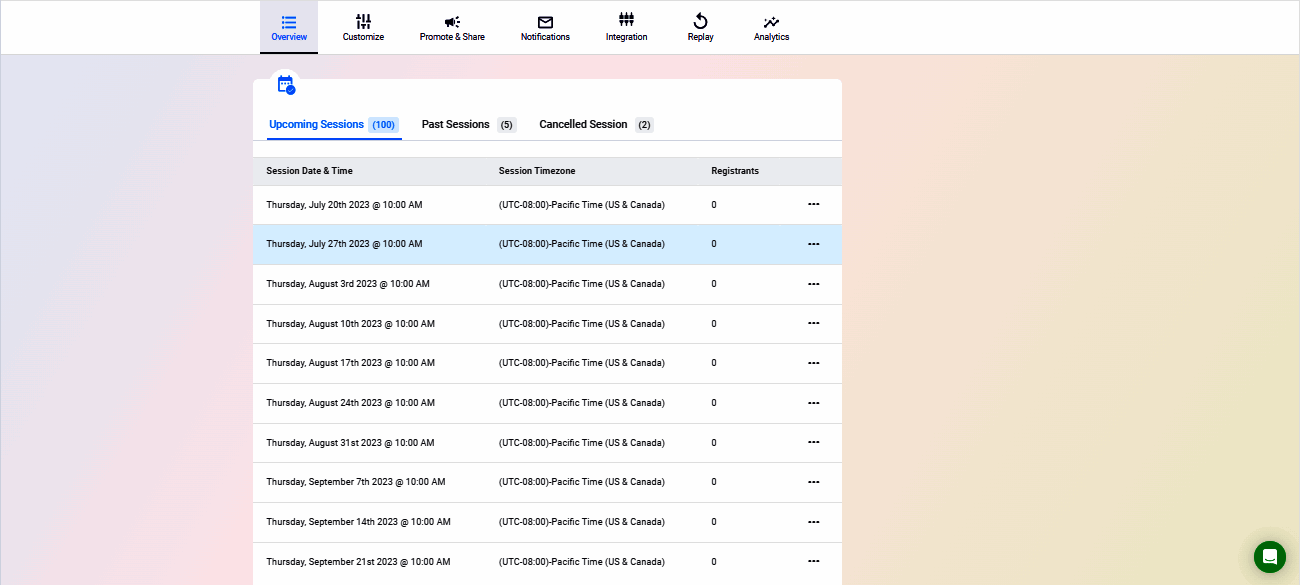Open the Overview list icon
1300x585 pixels.
pos(289,22)
